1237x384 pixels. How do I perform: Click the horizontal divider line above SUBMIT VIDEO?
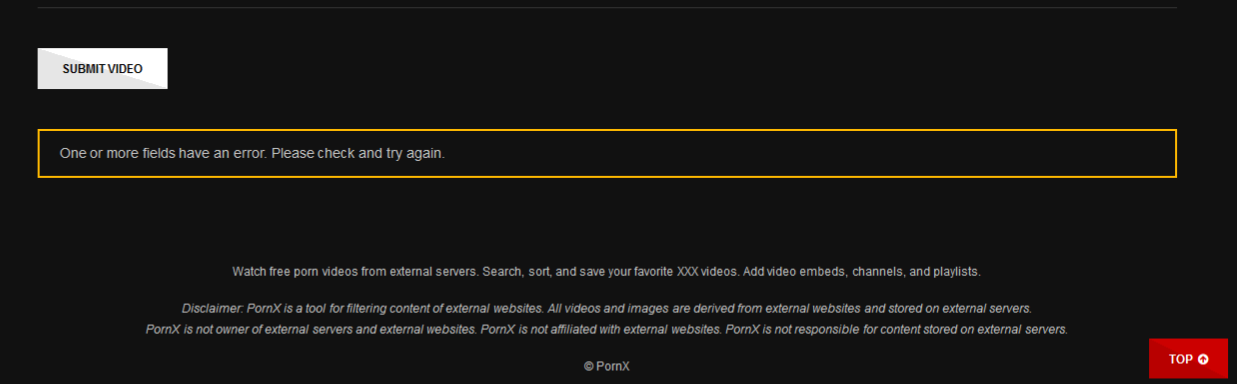[x=607, y=8]
